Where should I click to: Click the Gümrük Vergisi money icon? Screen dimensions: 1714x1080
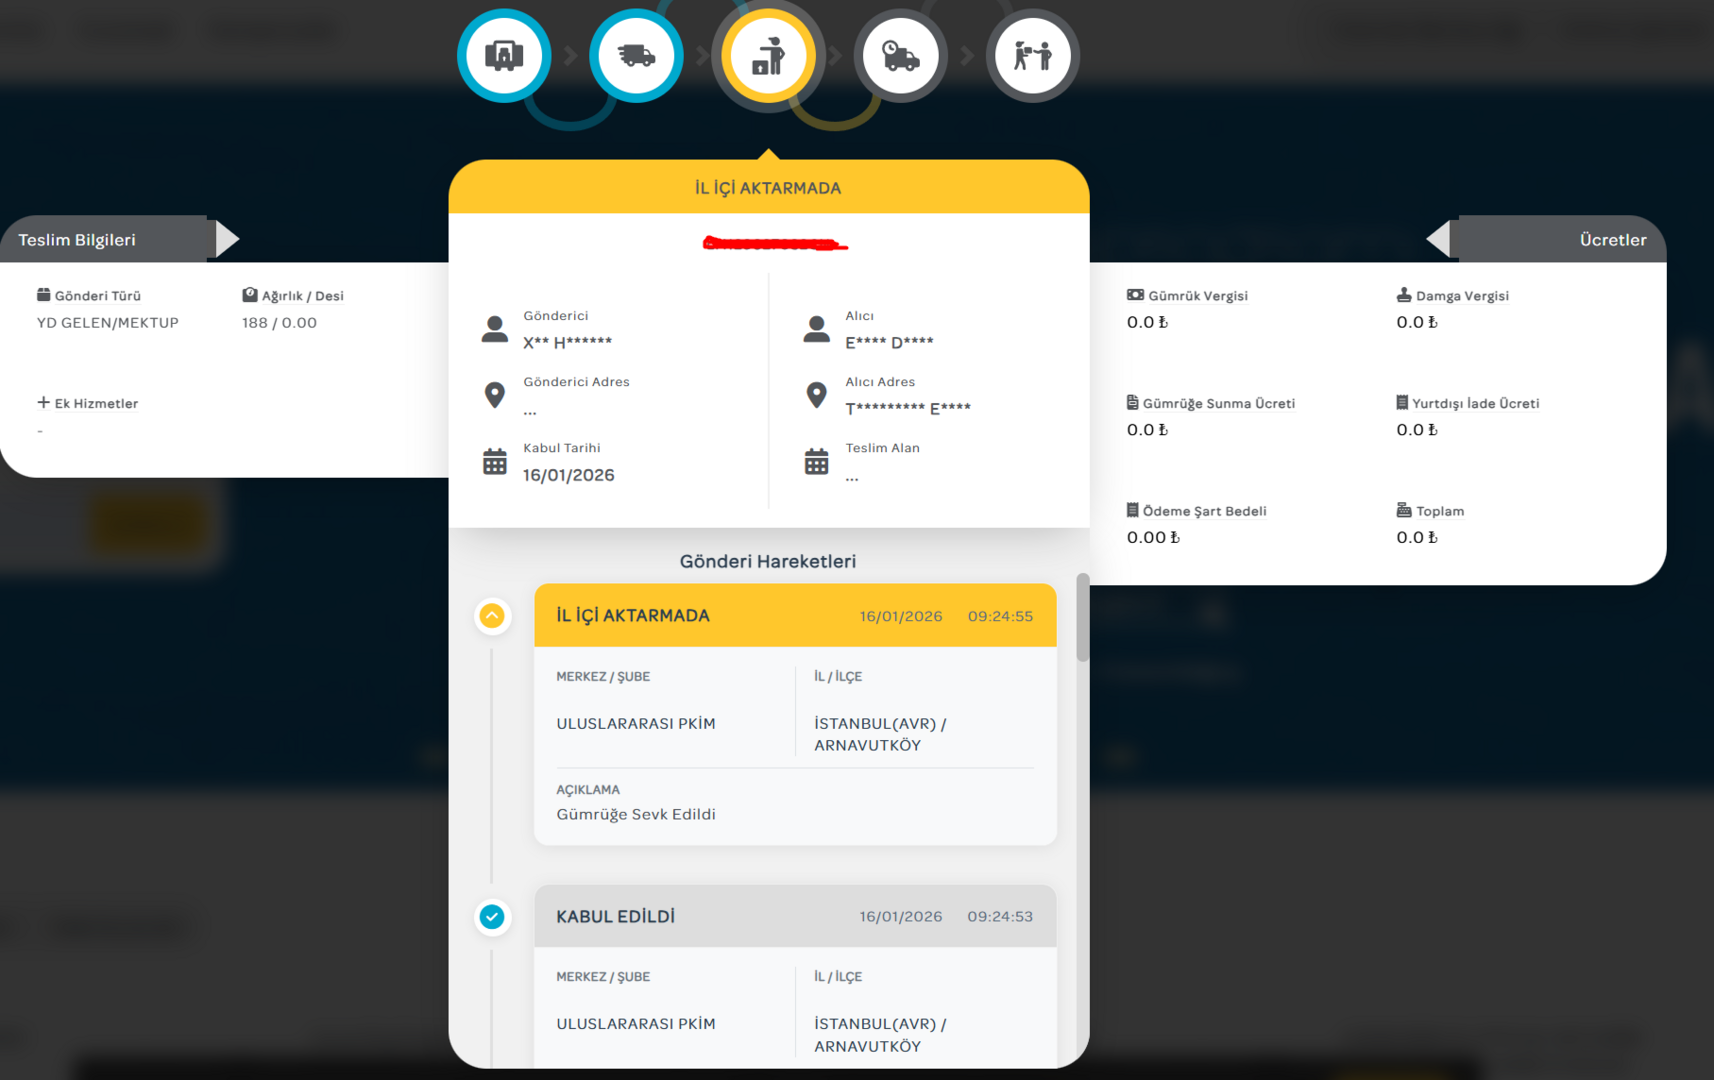pyautogui.click(x=1135, y=295)
